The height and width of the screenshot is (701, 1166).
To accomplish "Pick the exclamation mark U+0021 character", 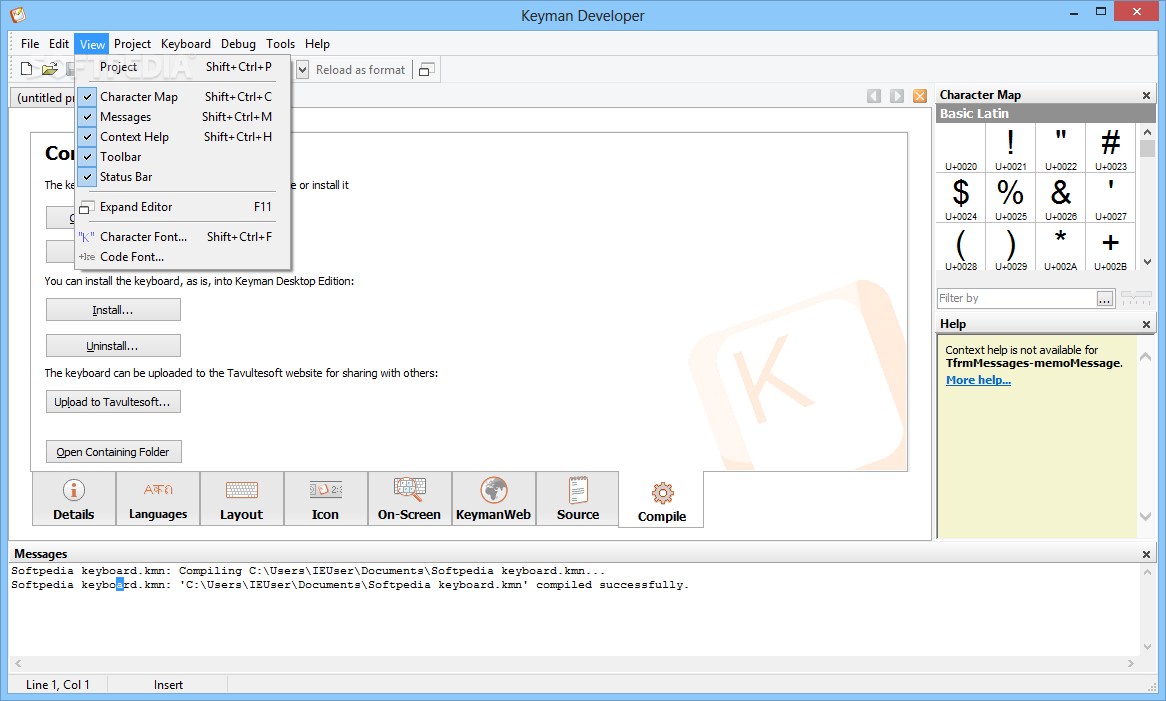I will point(1011,148).
